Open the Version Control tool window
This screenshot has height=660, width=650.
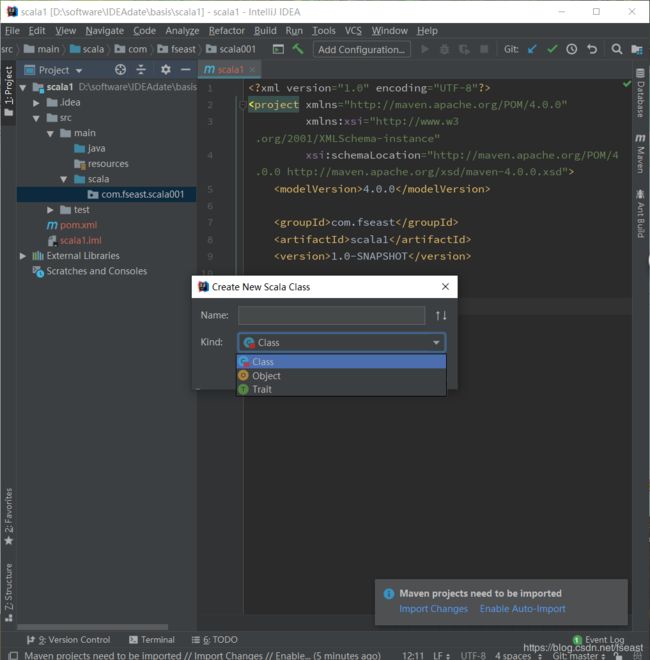(68, 640)
